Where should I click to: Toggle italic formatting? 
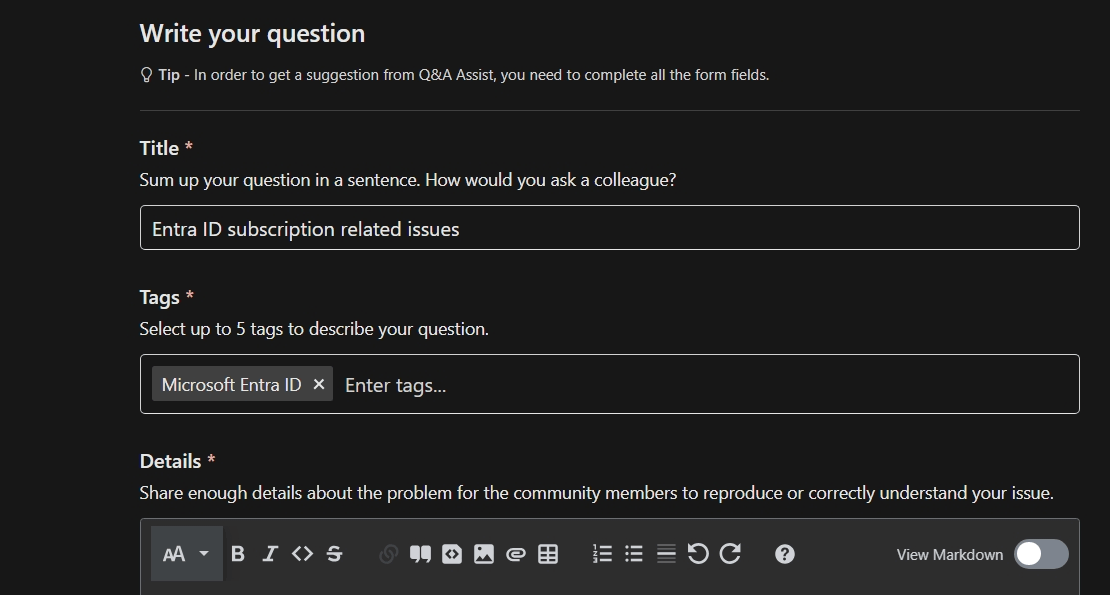[270, 554]
